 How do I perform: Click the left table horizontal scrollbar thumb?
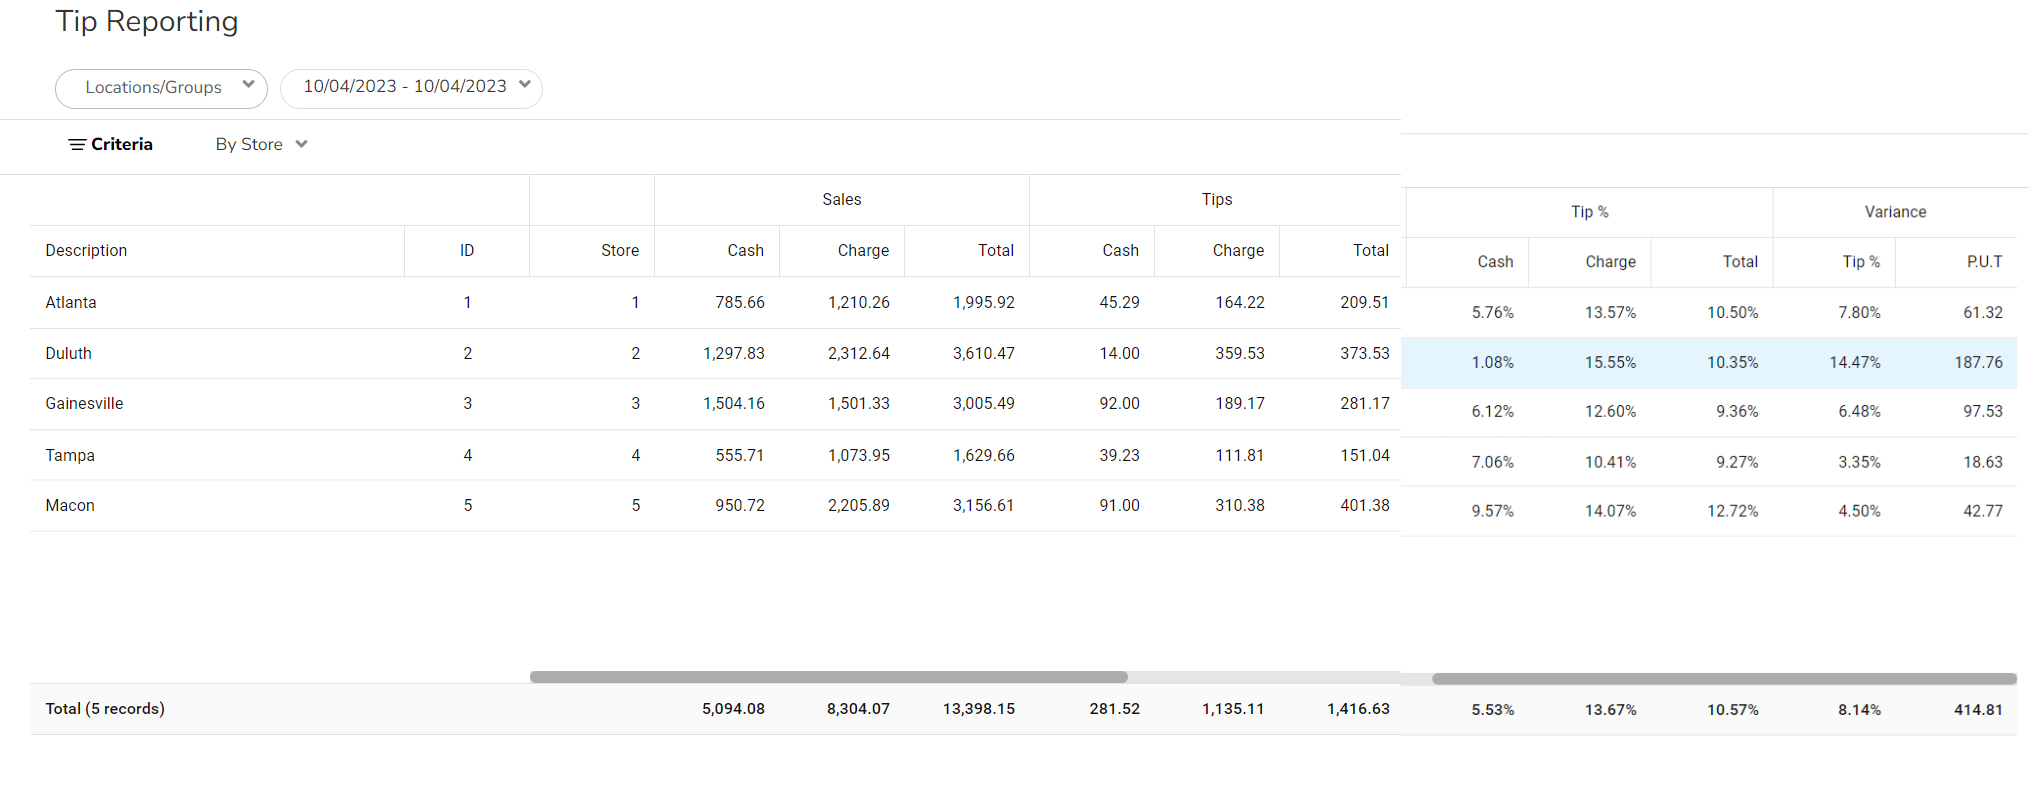828,677
